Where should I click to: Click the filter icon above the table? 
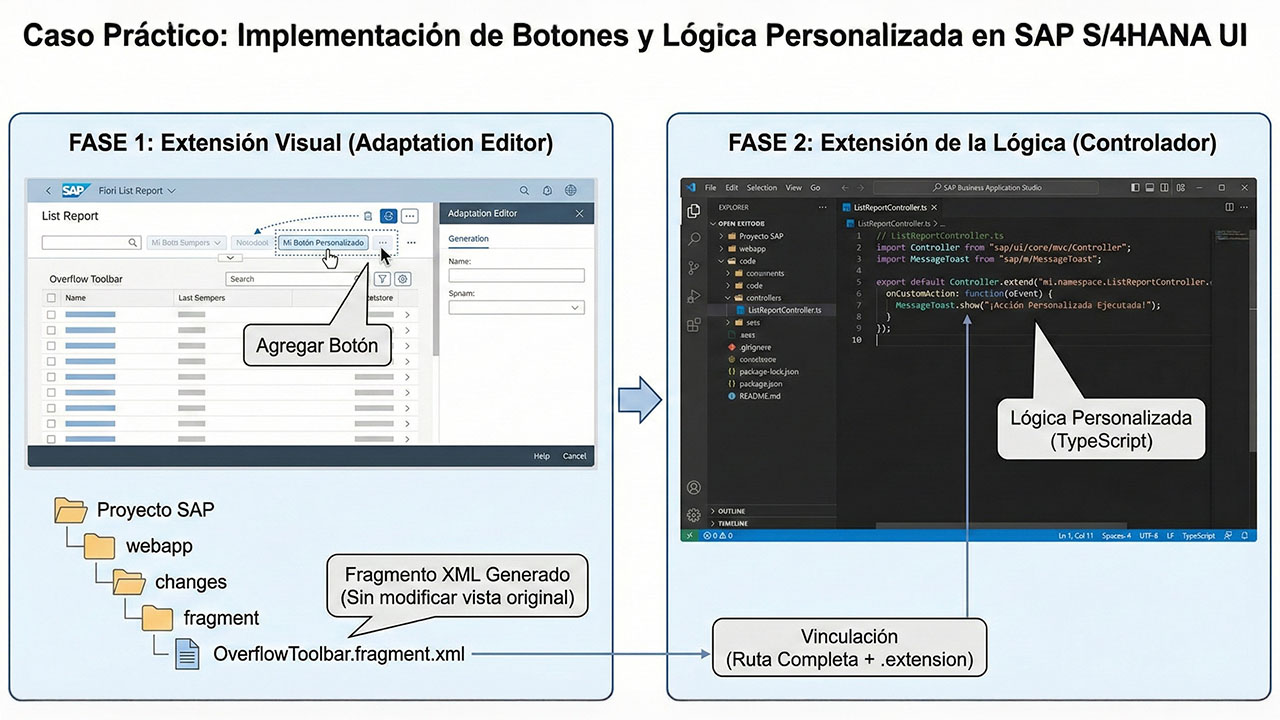coord(382,279)
